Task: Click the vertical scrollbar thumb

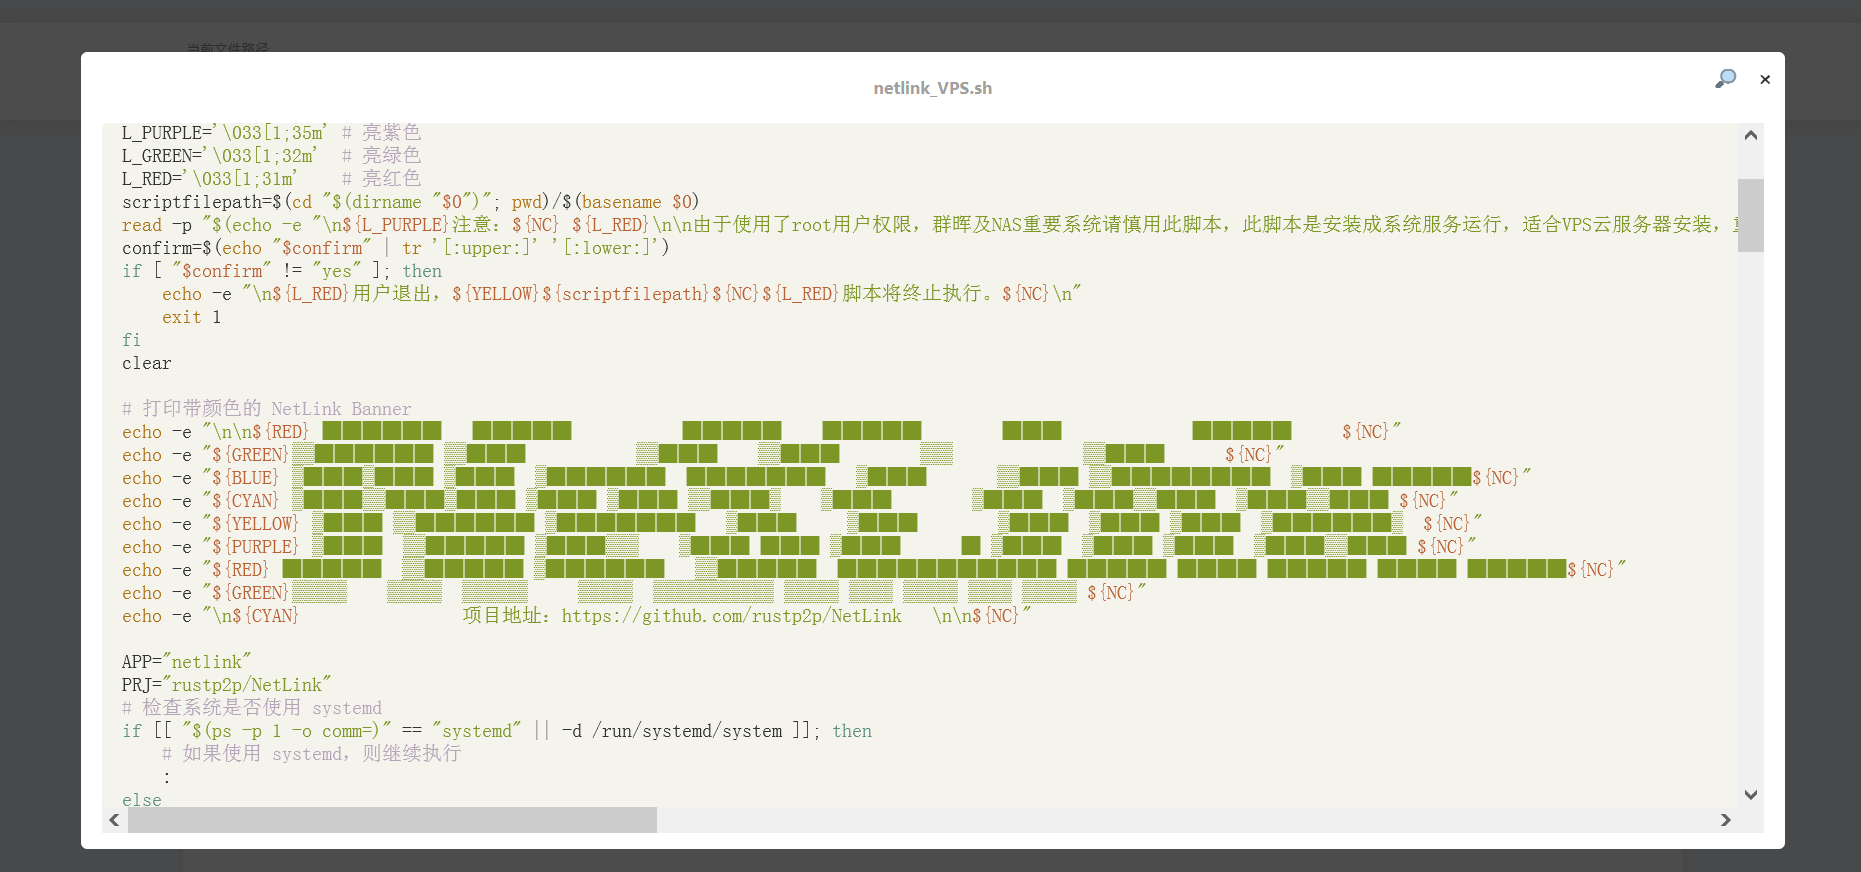Action: pos(1750,215)
